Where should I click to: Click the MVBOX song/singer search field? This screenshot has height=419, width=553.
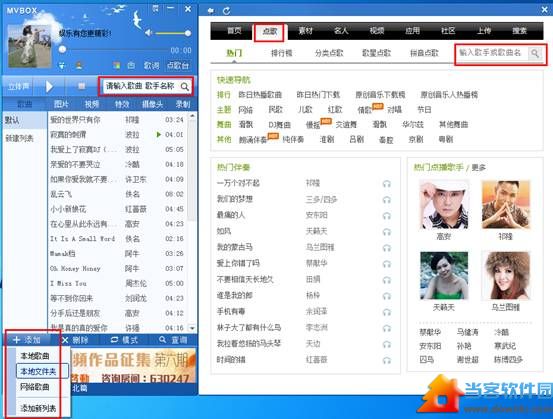tap(141, 86)
